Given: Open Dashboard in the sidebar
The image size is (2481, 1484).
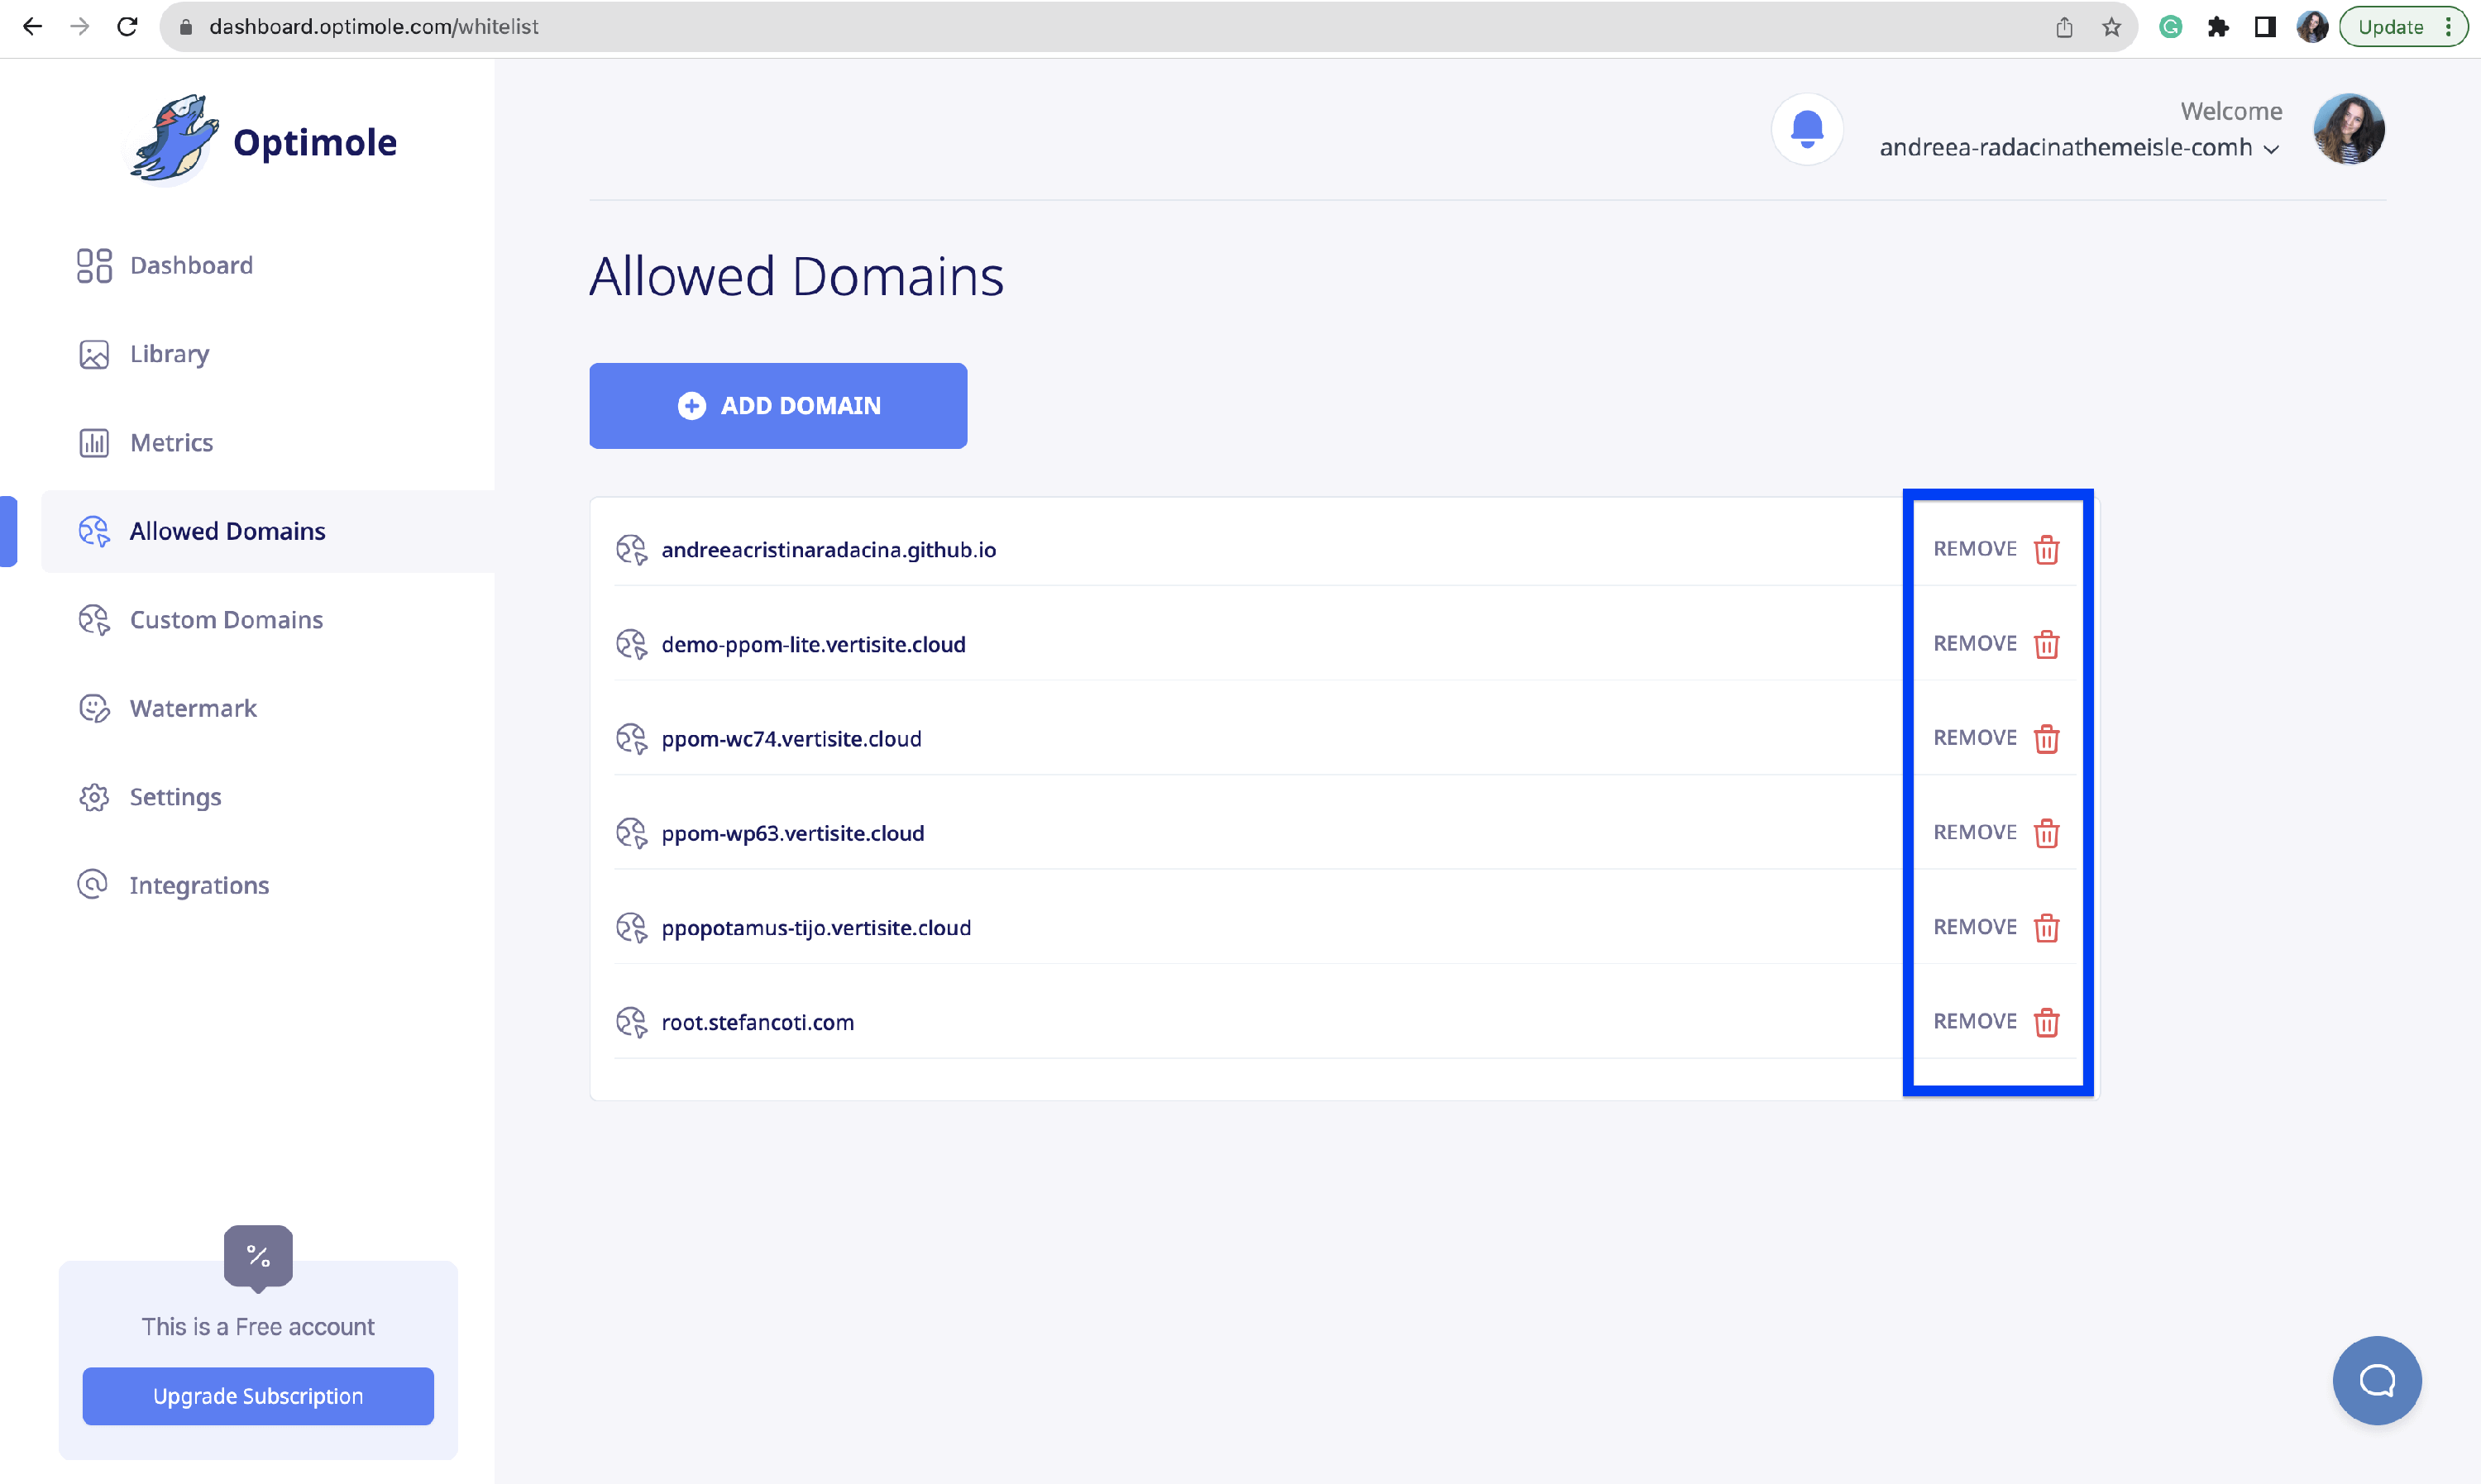Looking at the screenshot, I should coord(191,265).
